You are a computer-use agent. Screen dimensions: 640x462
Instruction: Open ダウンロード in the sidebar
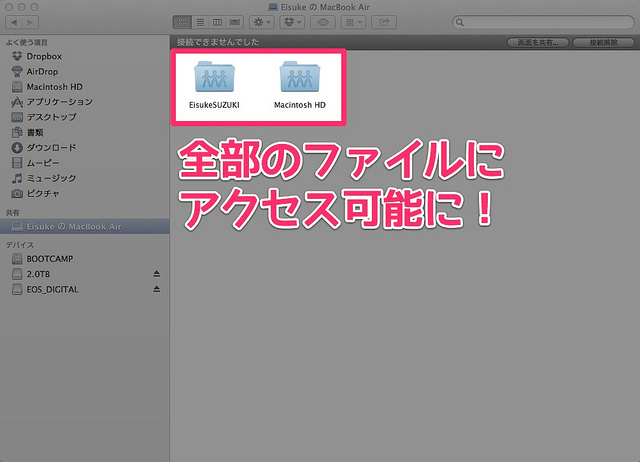(85, 147)
